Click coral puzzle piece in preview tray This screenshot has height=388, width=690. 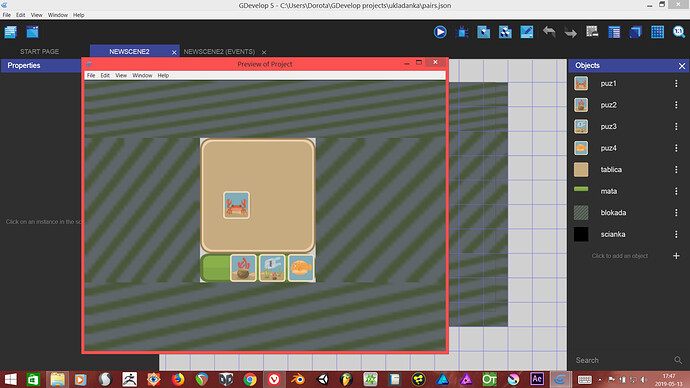[243, 267]
